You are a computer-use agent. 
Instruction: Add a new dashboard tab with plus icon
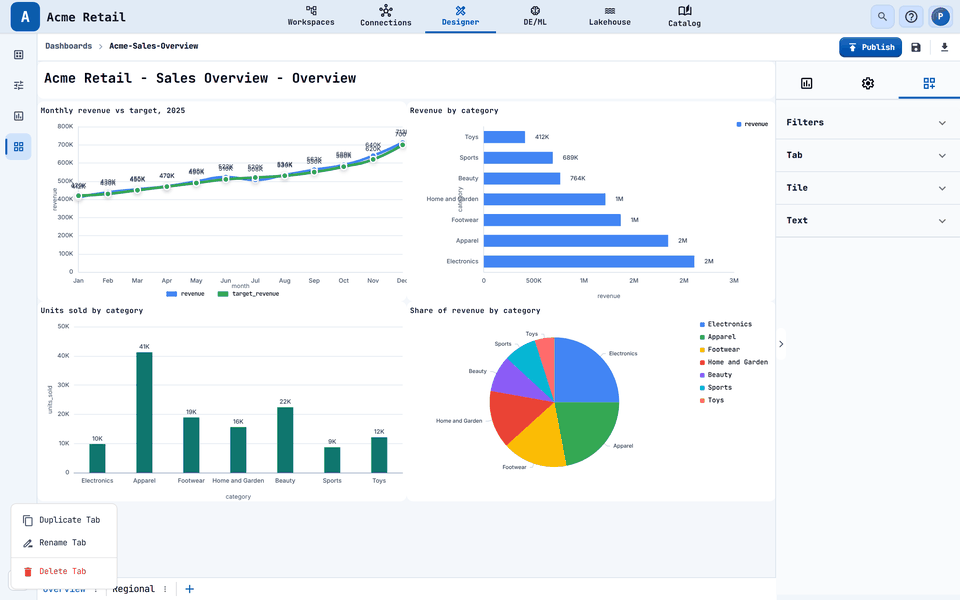[190, 589]
